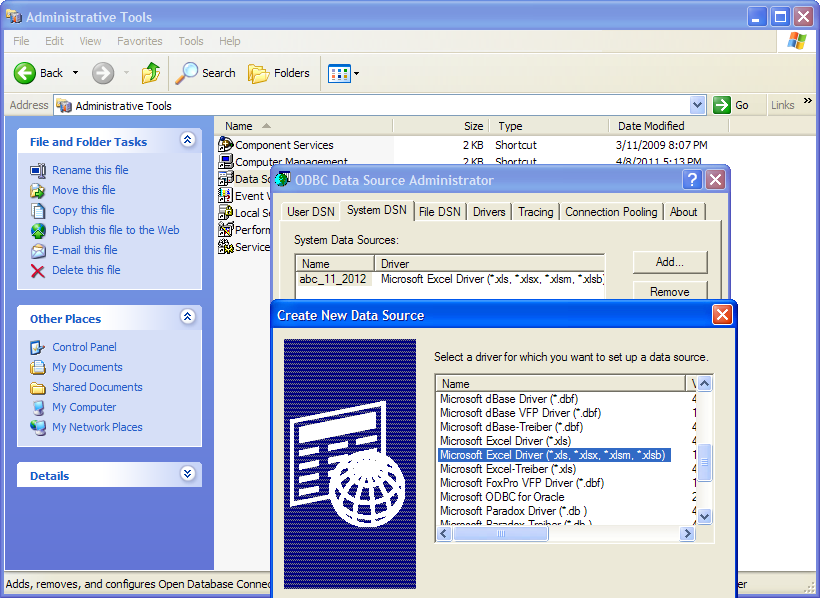The width and height of the screenshot is (820, 598).
Task: Open the Views dropdown arrow
Action: coord(357,74)
